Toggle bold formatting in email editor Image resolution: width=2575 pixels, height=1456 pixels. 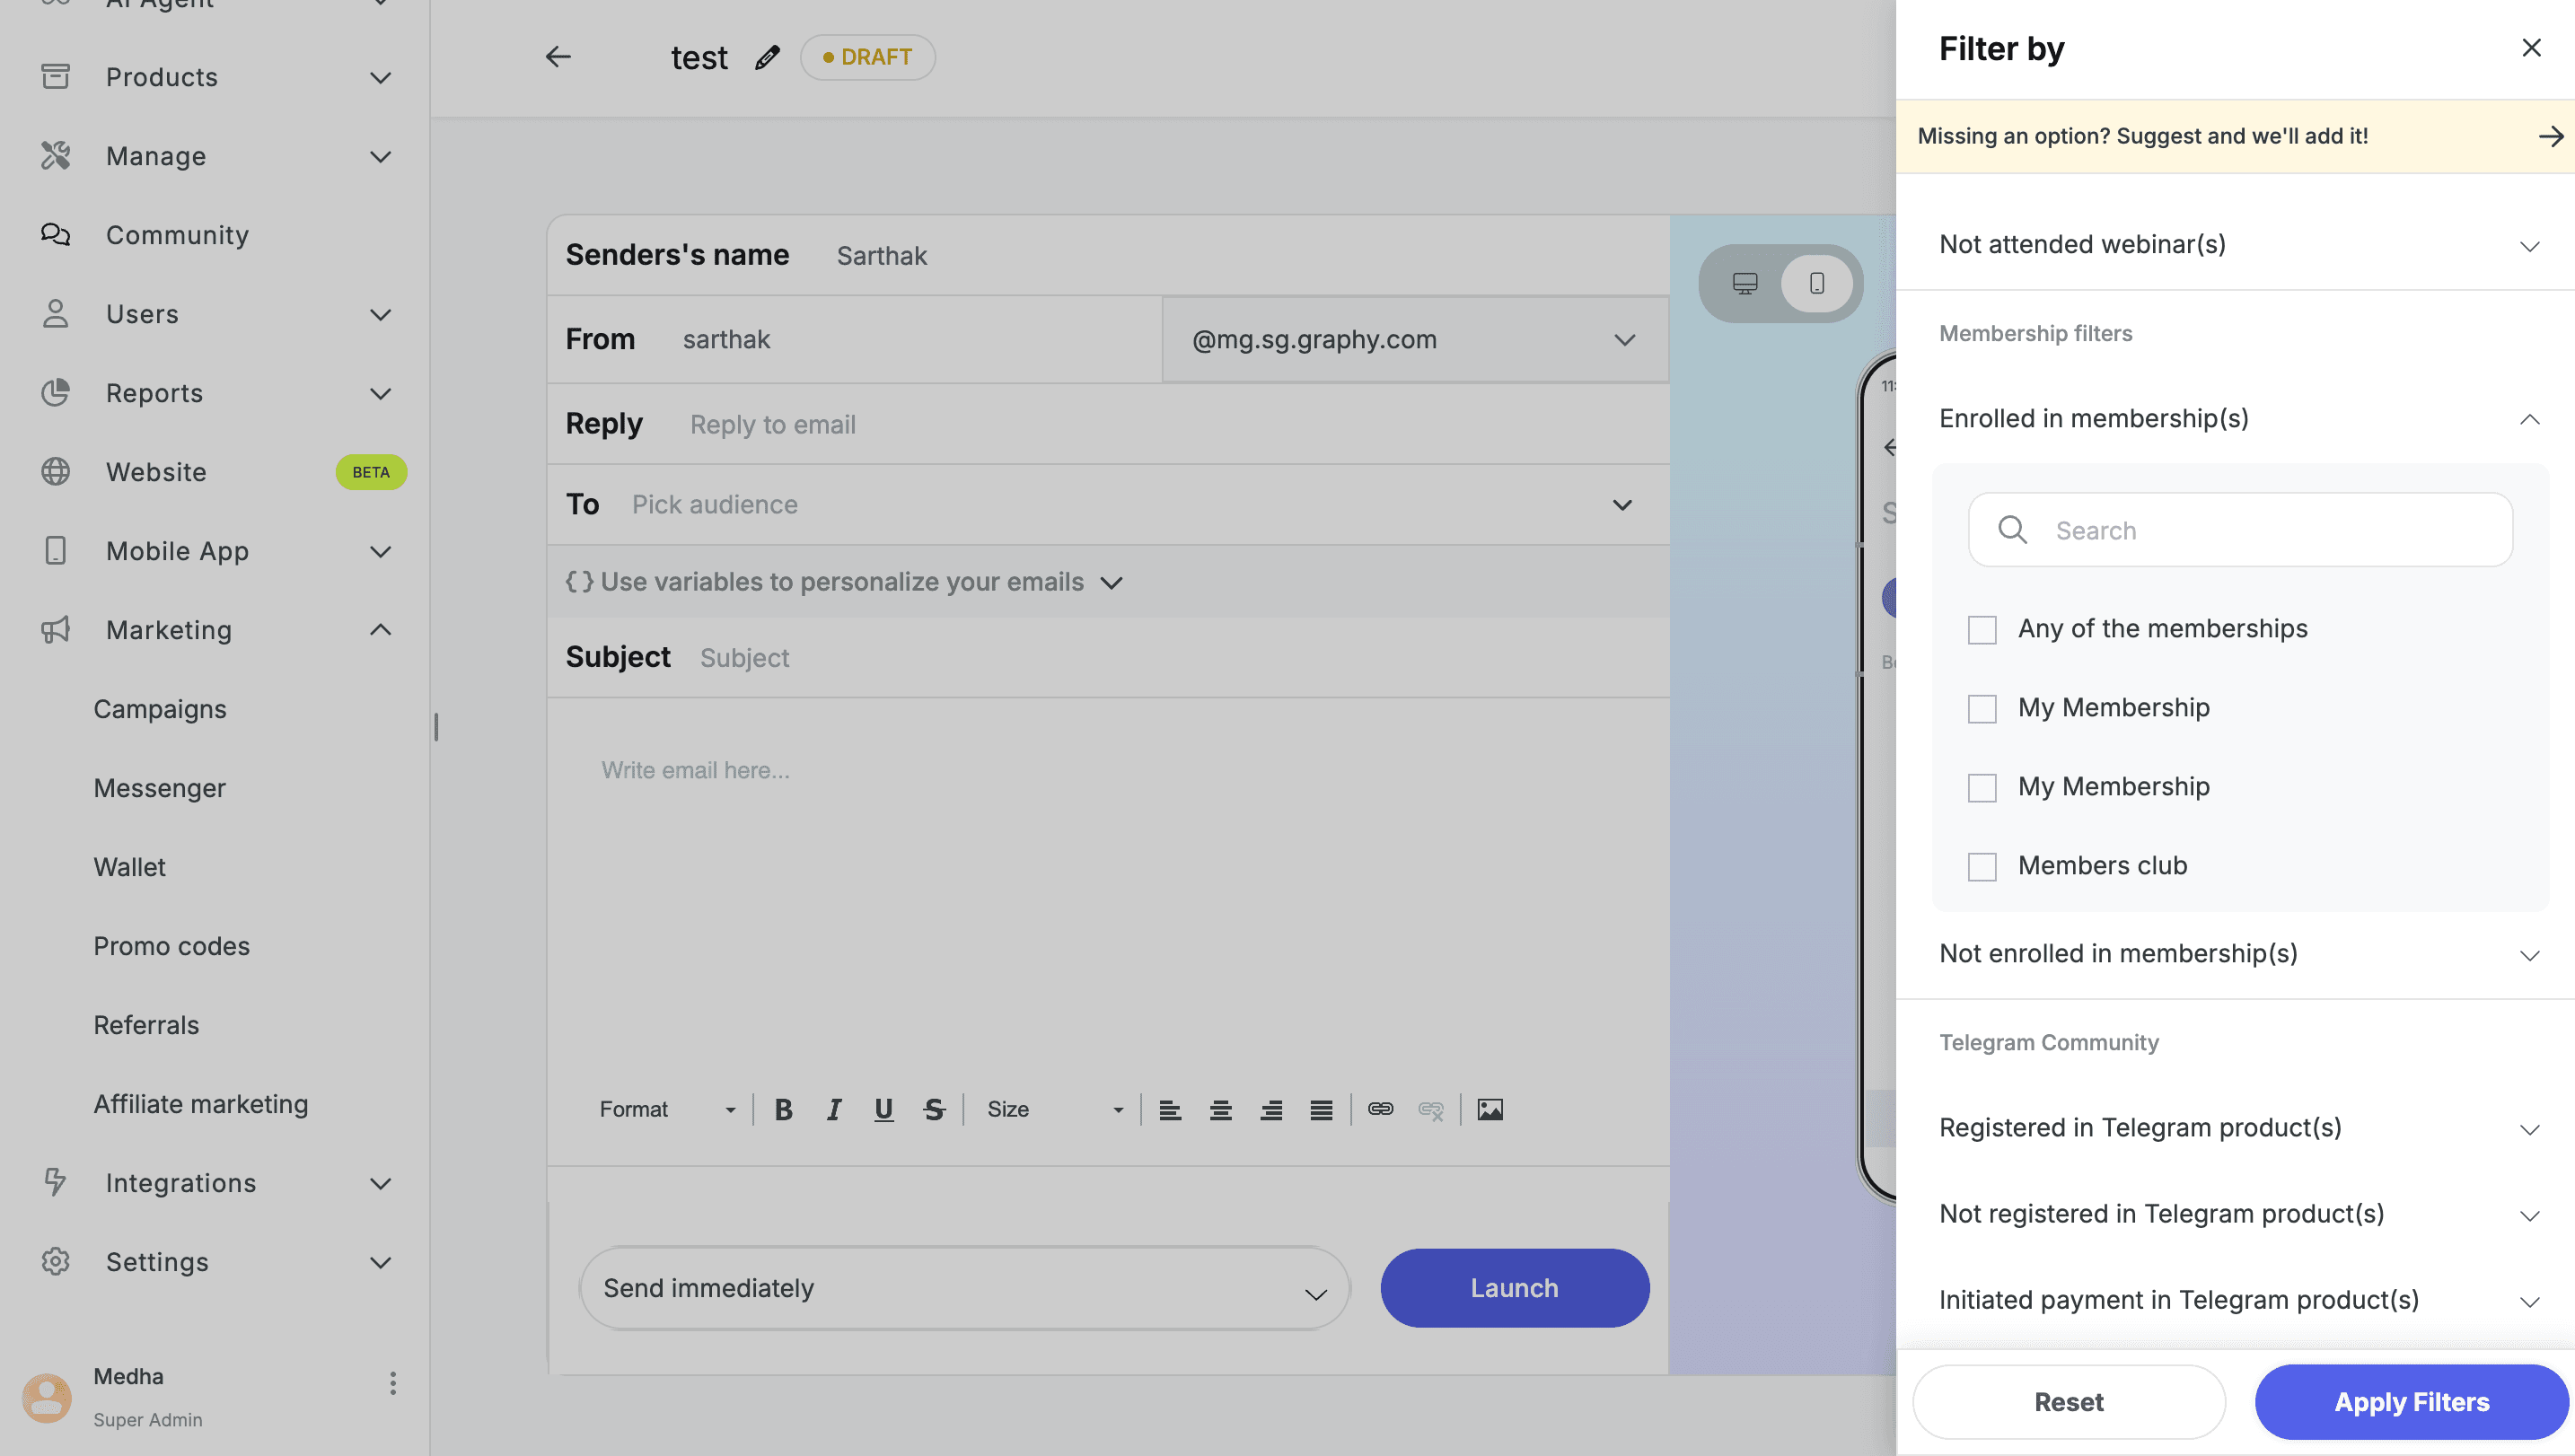click(783, 1109)
